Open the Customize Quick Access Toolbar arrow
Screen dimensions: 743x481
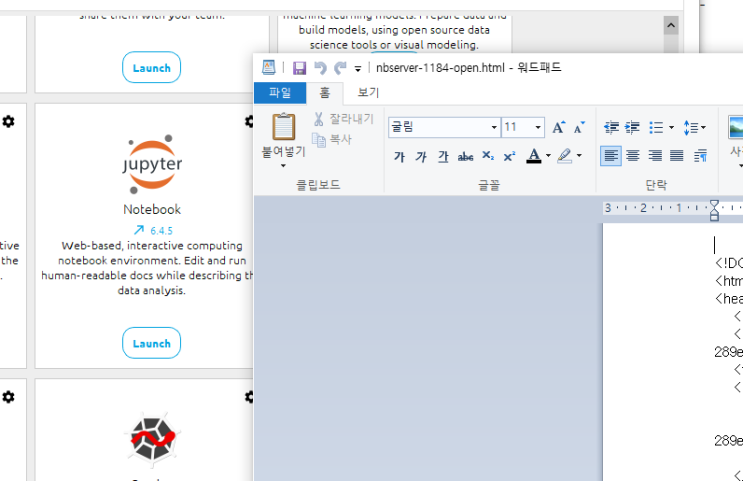click(358, 69)
